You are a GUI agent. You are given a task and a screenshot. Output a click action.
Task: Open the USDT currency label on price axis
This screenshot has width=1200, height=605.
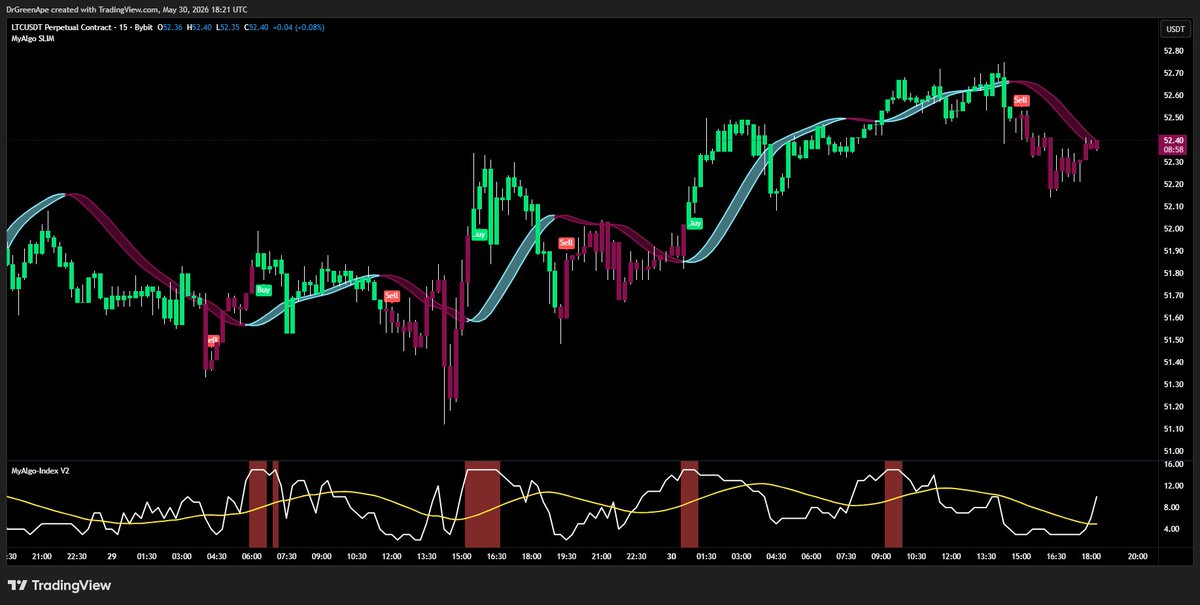tap(1176, 29)
